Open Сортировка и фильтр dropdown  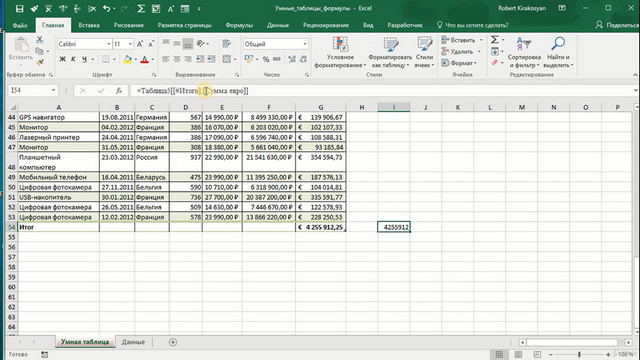pos(524,52)
